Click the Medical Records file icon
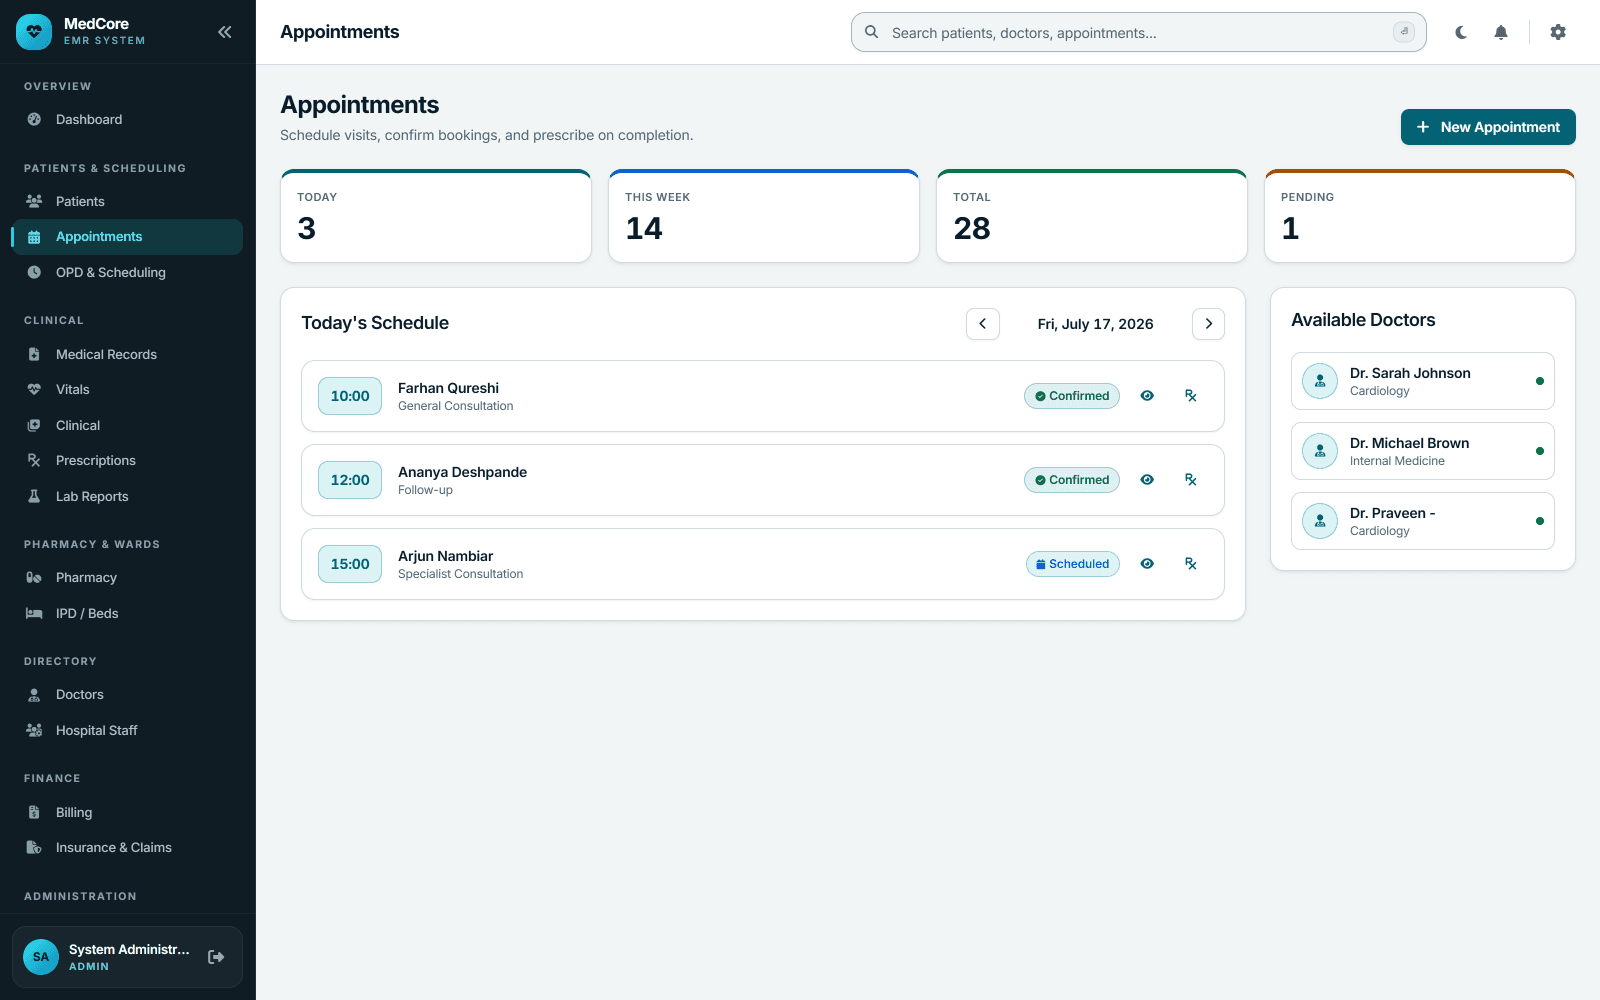Viewport: 1600px width, 1000px height. (x=34, y=354)
